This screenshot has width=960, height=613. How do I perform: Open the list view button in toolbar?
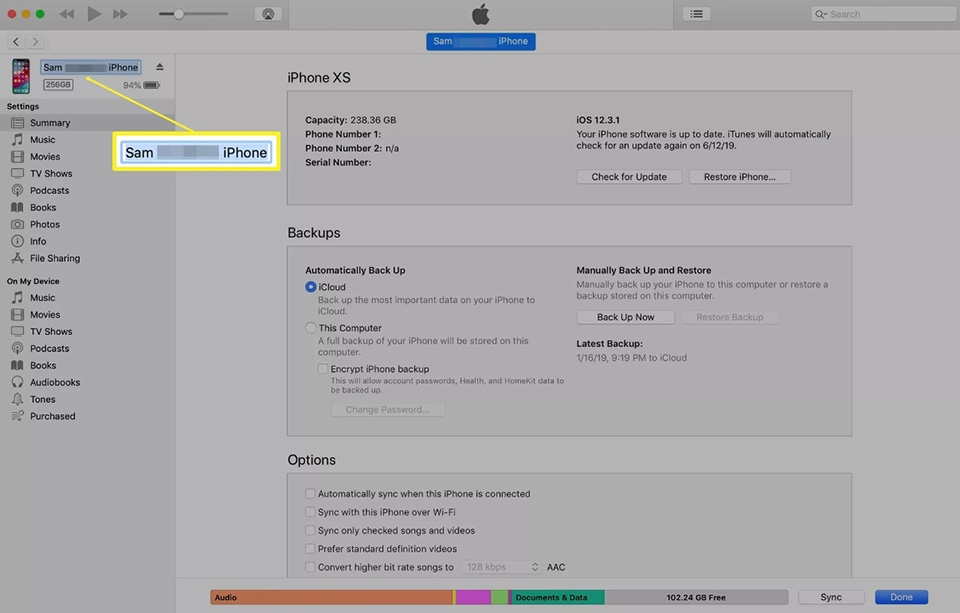point(696,14)
